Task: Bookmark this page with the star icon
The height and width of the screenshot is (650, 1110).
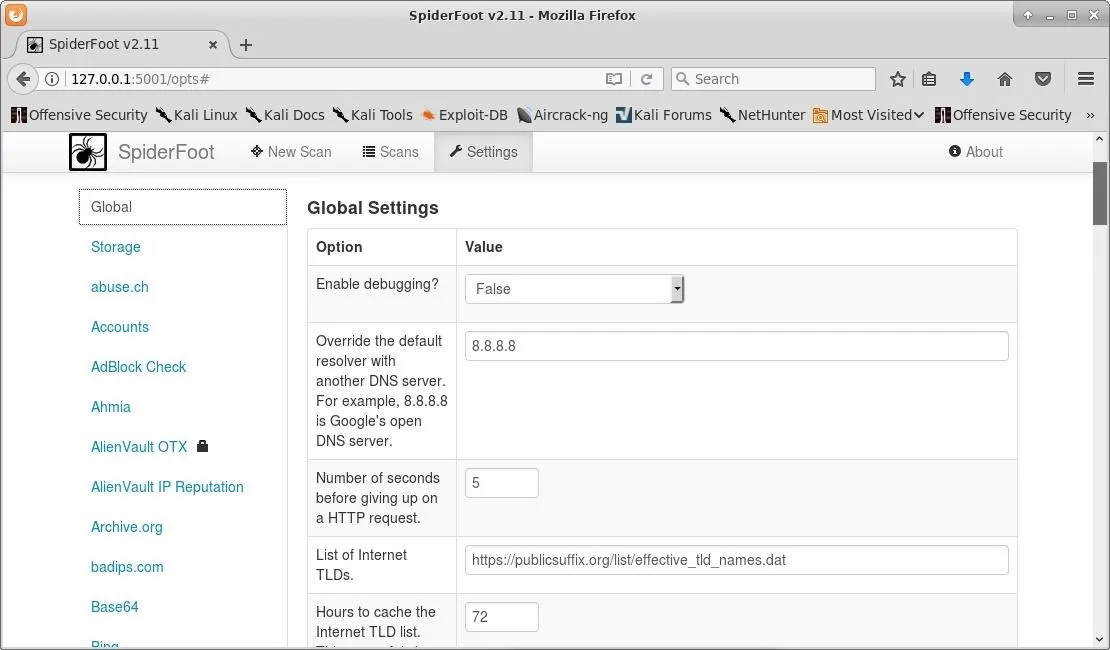Action: click(898, 79)
